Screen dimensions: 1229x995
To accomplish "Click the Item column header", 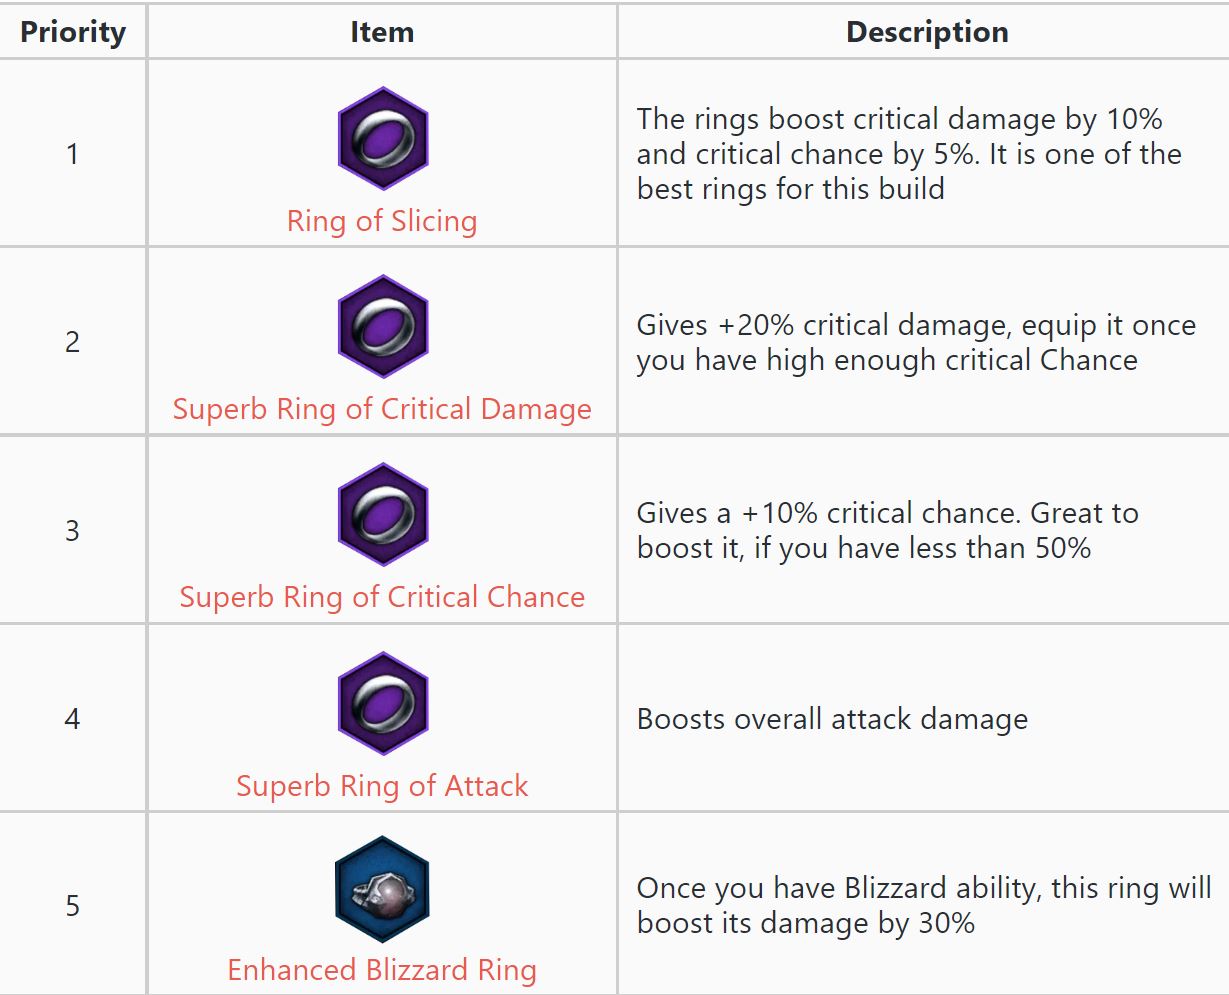I will (x=382, y=32).
